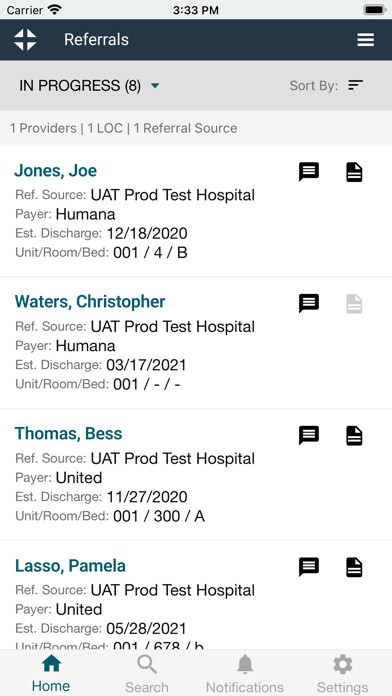Tap grayed document icon for Waters, Christopher
392x696 pixels.
[354, 304]
